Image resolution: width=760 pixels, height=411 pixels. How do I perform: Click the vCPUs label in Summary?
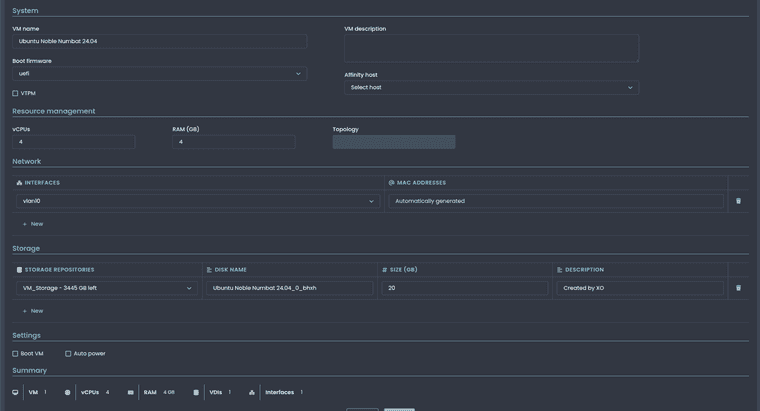pos(90,392)
